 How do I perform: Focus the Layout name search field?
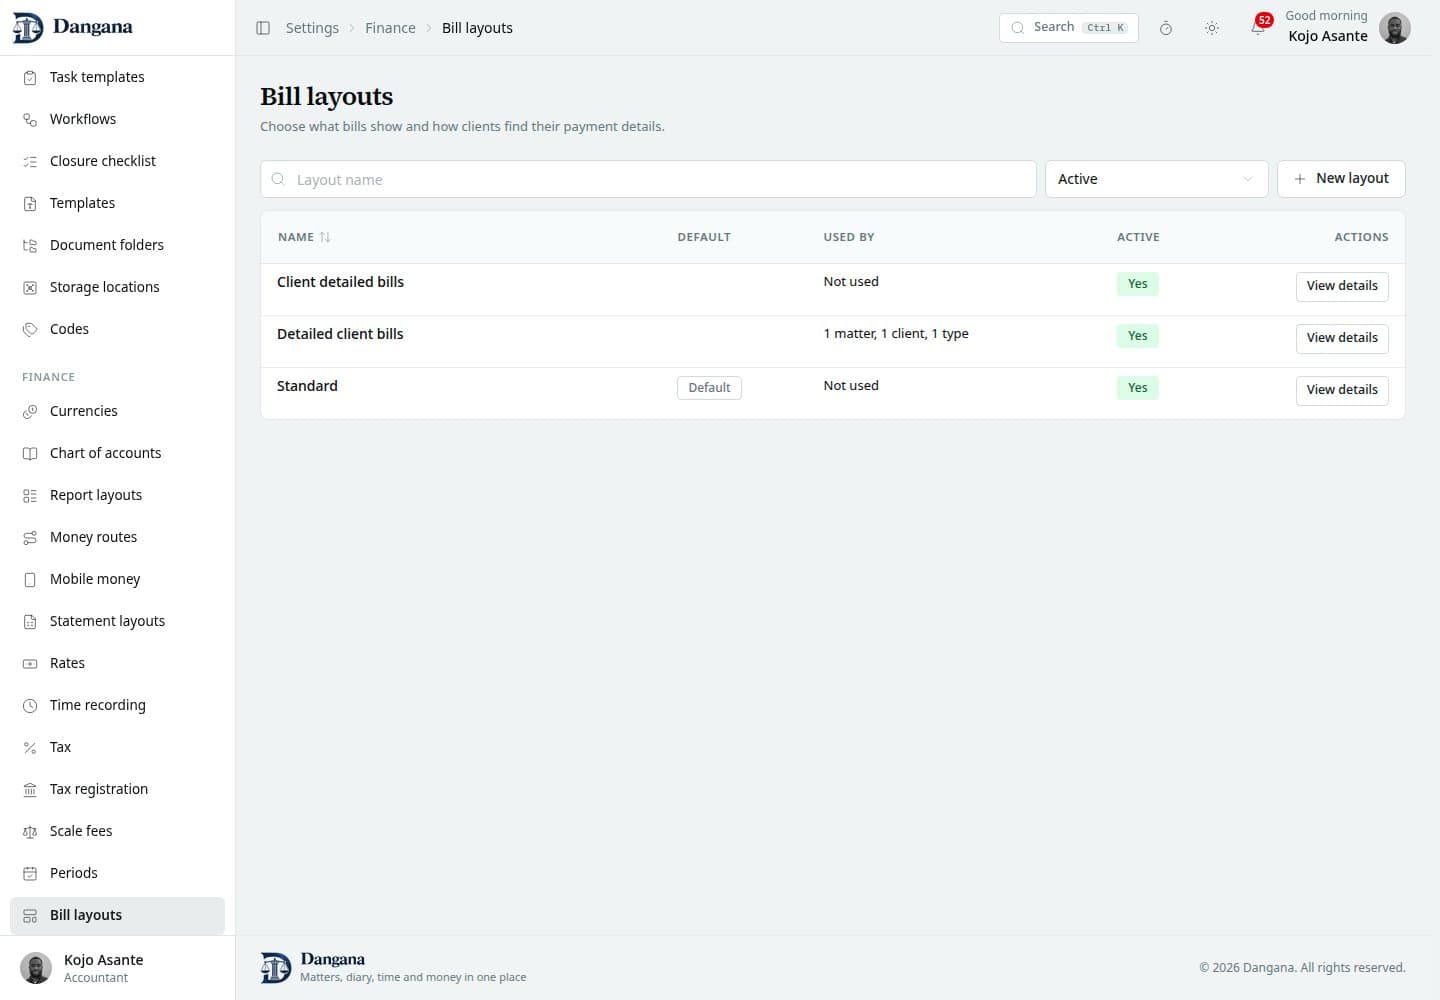(x=648, y=179)
